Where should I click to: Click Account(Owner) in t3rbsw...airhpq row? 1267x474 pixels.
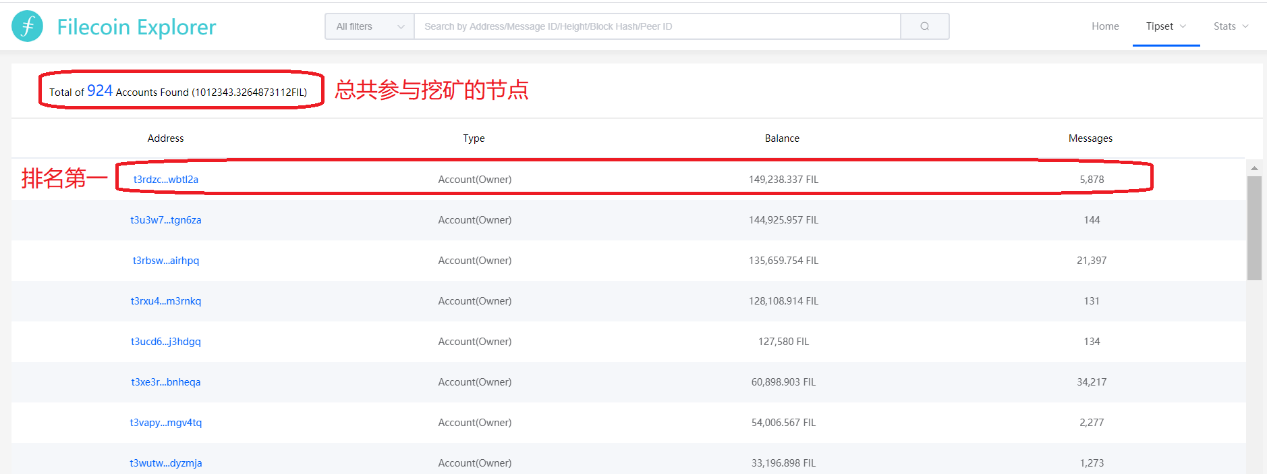[x=474, y=260]
